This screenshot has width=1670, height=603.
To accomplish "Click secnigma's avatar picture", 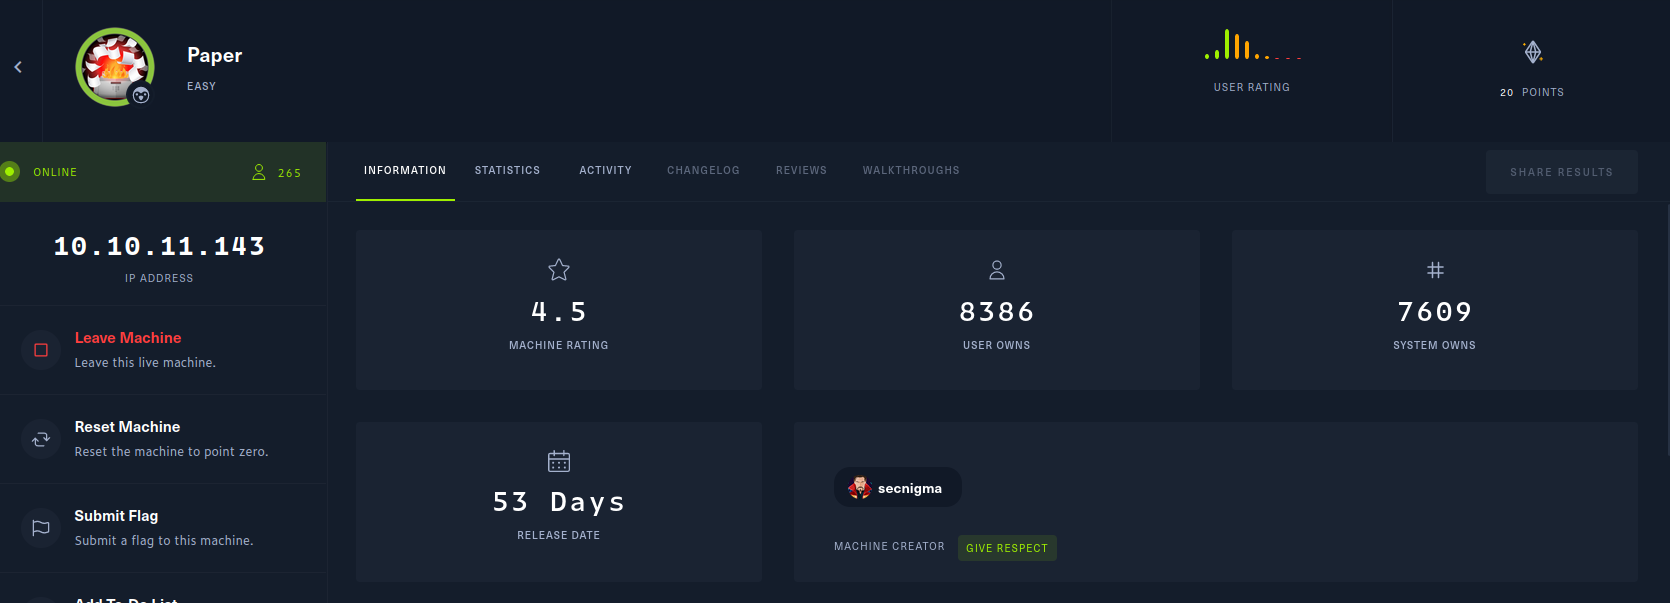I will click(859, 488).
